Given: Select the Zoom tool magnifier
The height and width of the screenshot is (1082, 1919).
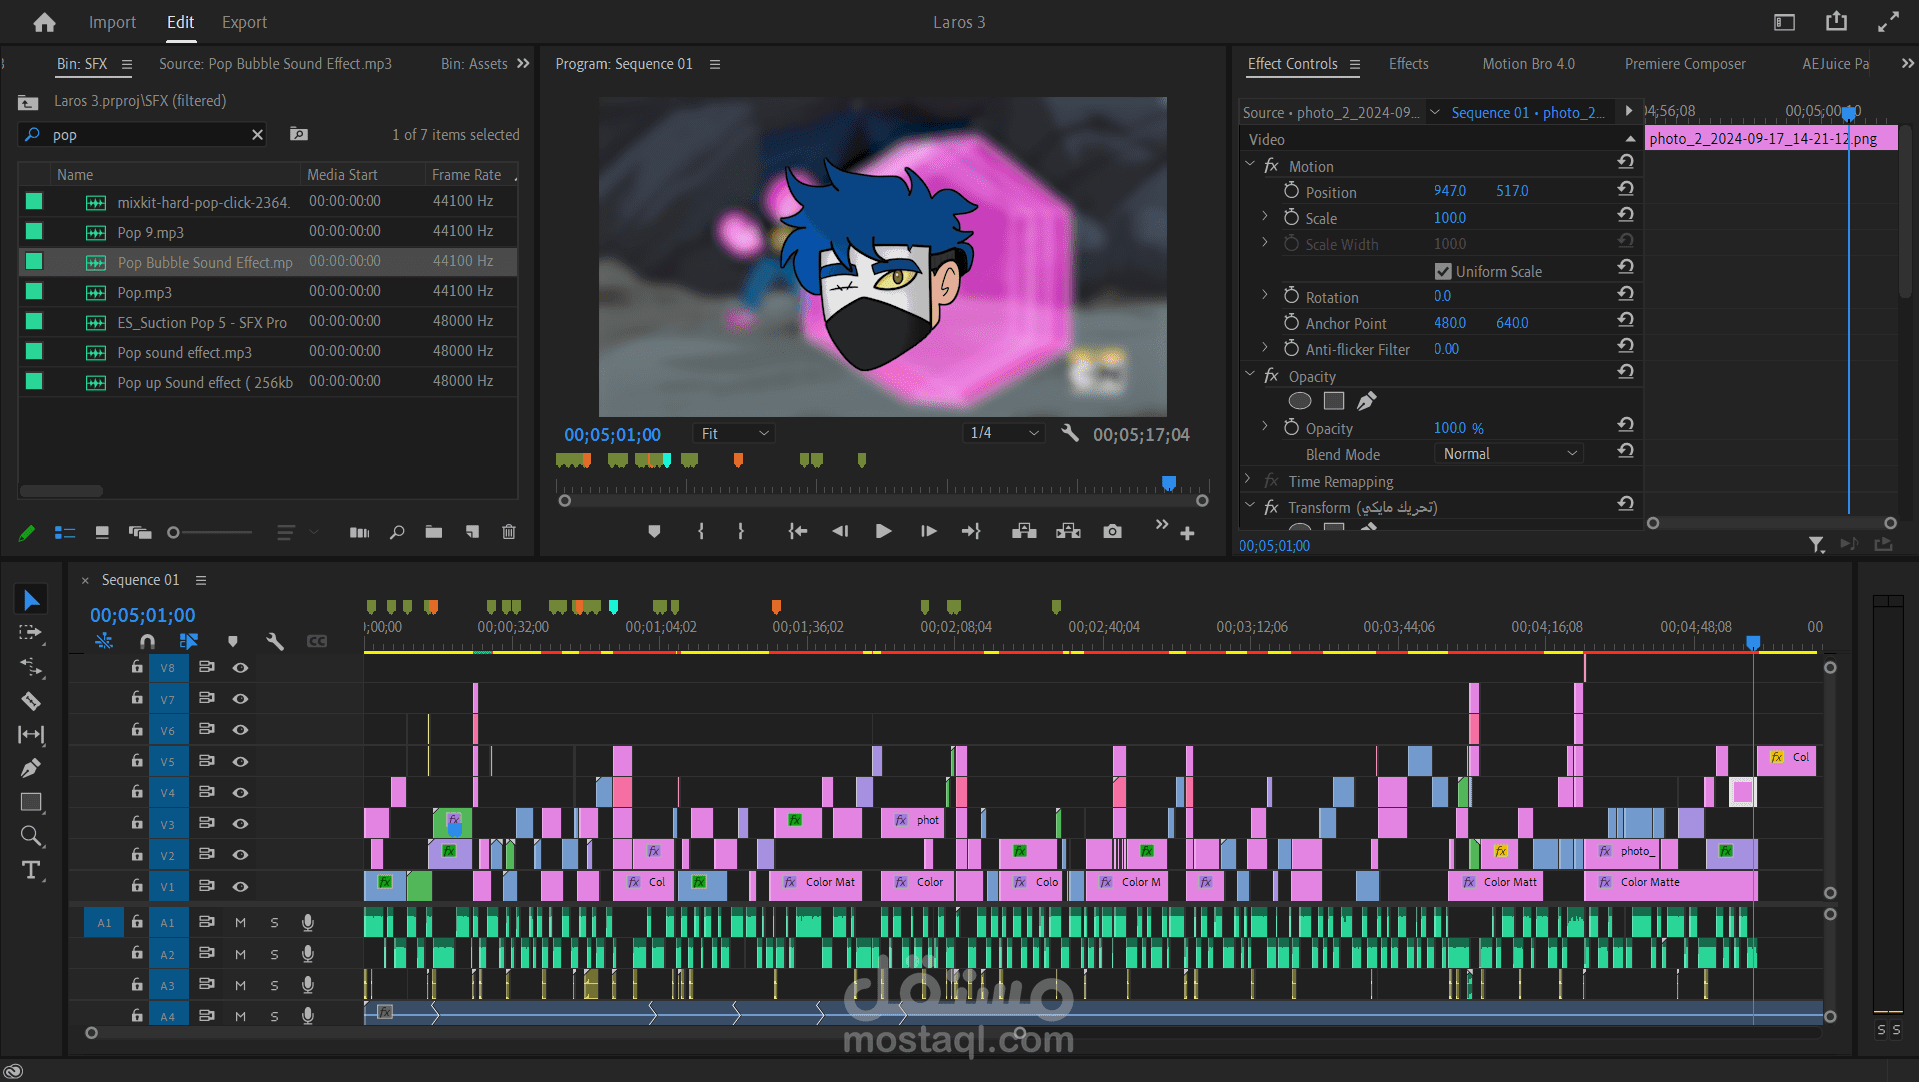Looking at the screenshot, I should coord(31,836).
